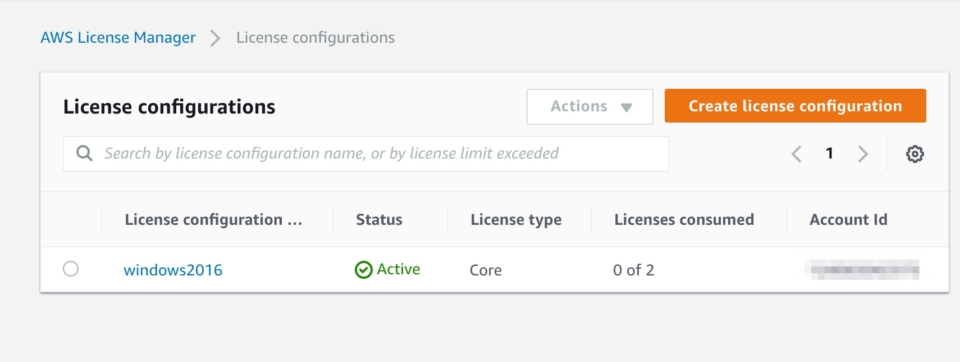960x362 pixels.
Task: Click the breadcrumb separator chevron
Action: point(215,38)
